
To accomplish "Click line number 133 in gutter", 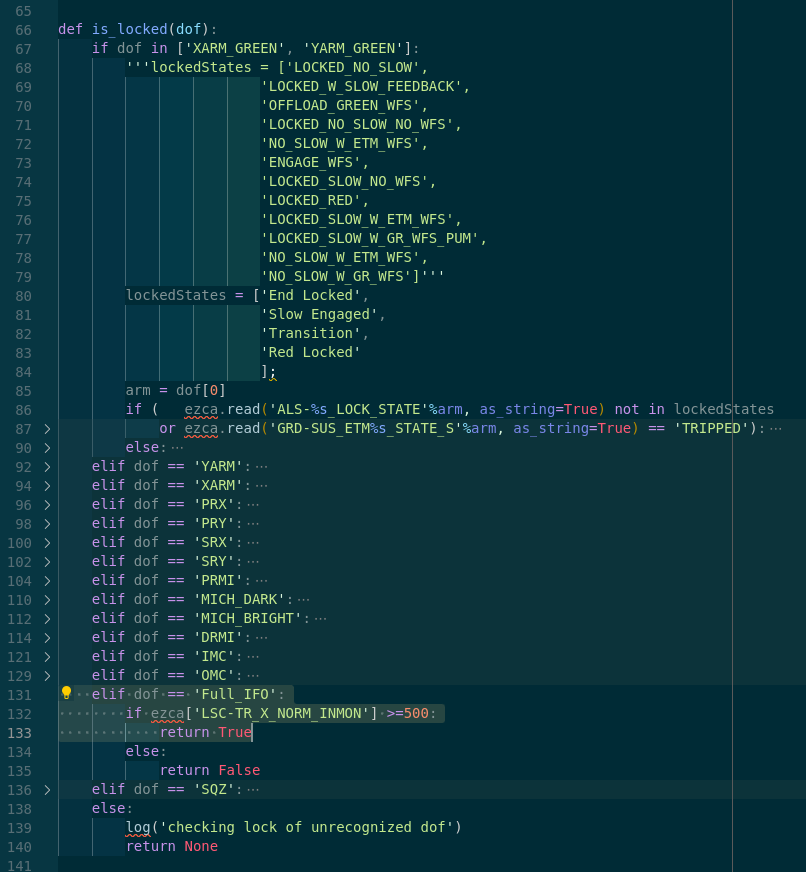I will 19,733.
